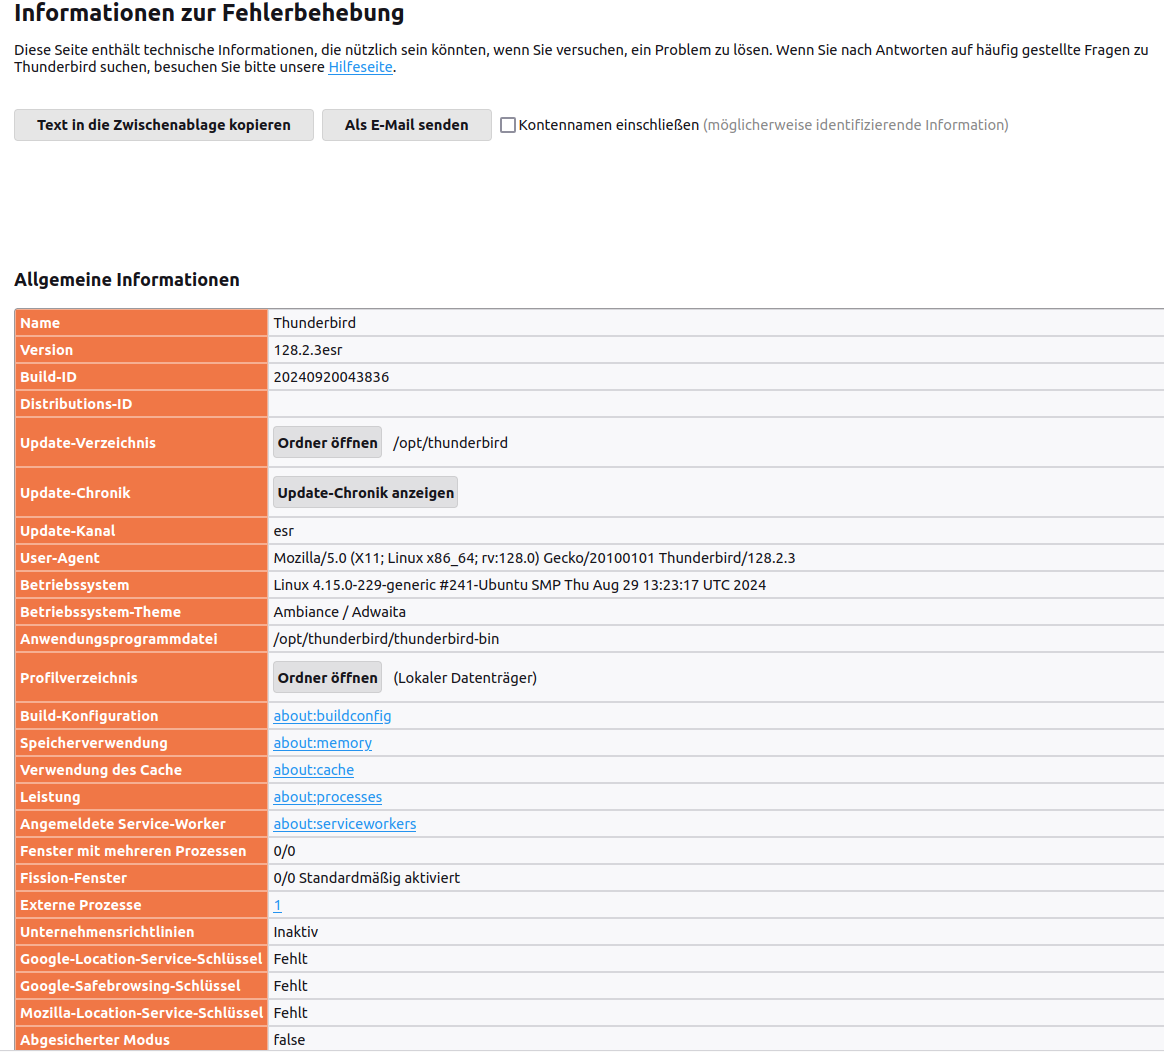Click the Betriebssystem value text
This screenshot has height=1052, width=1164.
coord(519,585)
